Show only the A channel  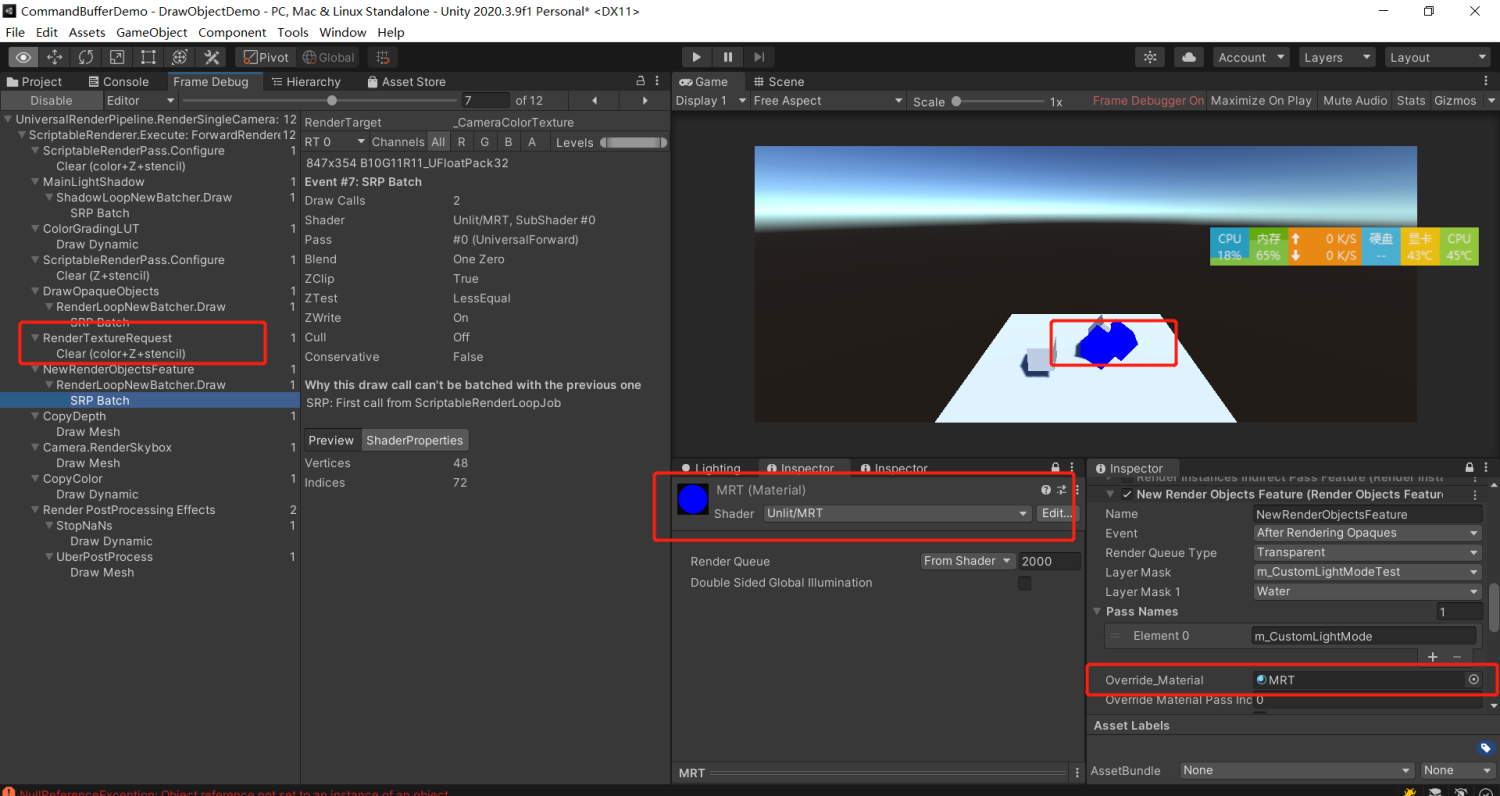tap(531, 142)
